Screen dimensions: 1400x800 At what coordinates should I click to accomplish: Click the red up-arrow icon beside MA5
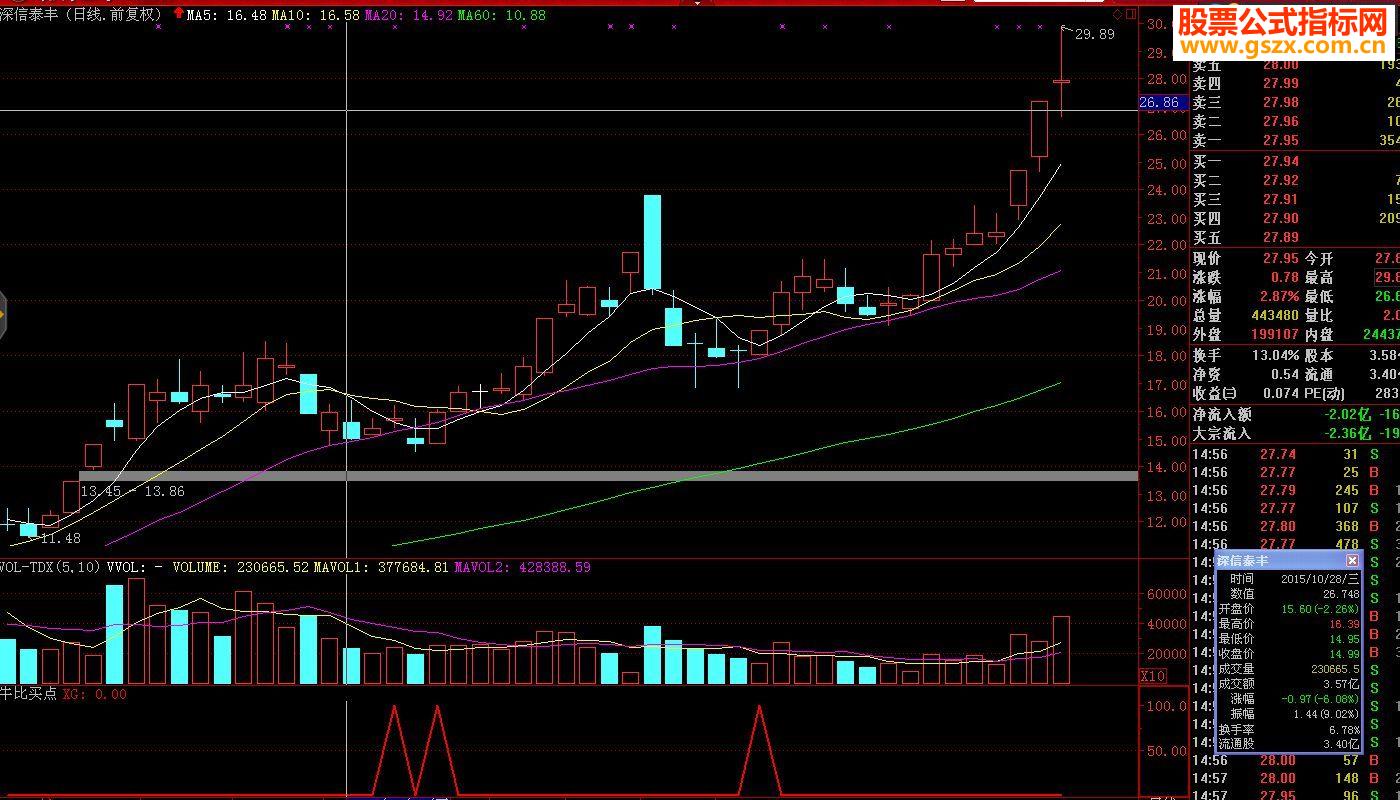[178, 14]
